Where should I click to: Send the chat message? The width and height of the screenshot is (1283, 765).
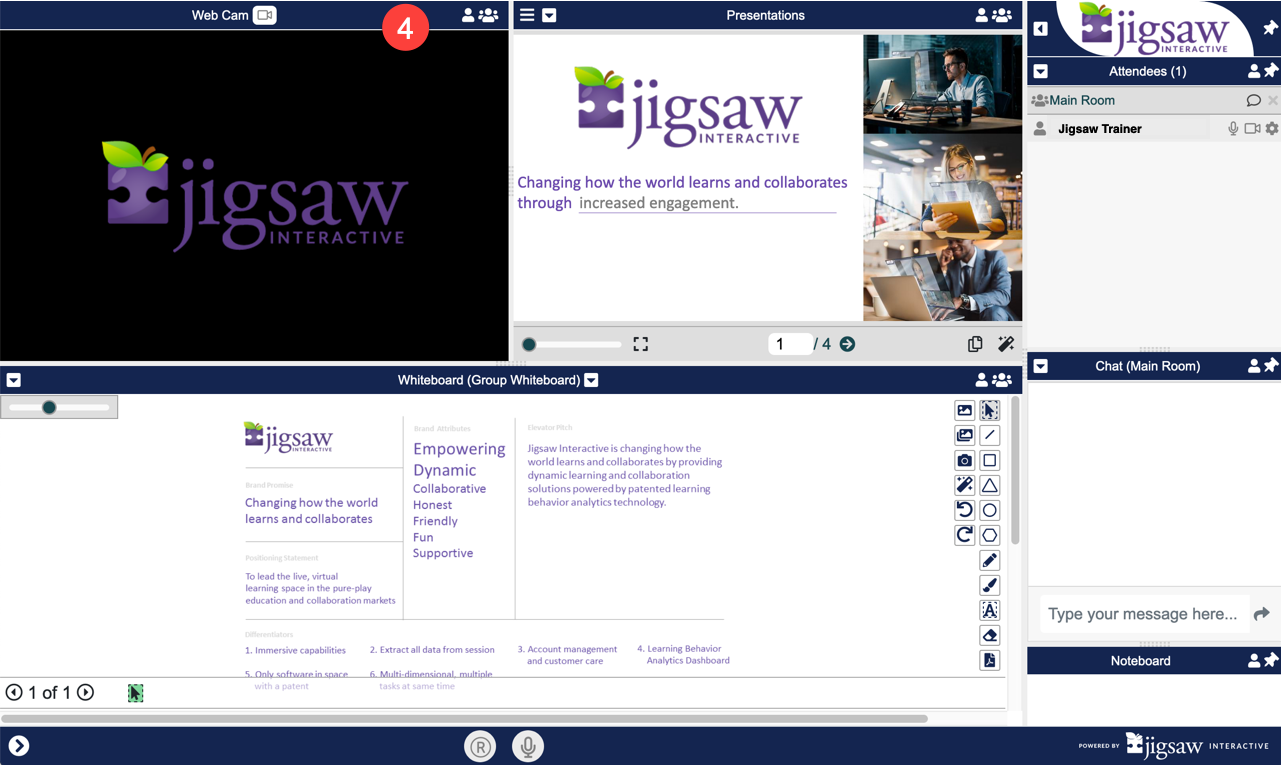click(x=1261, y=613)
